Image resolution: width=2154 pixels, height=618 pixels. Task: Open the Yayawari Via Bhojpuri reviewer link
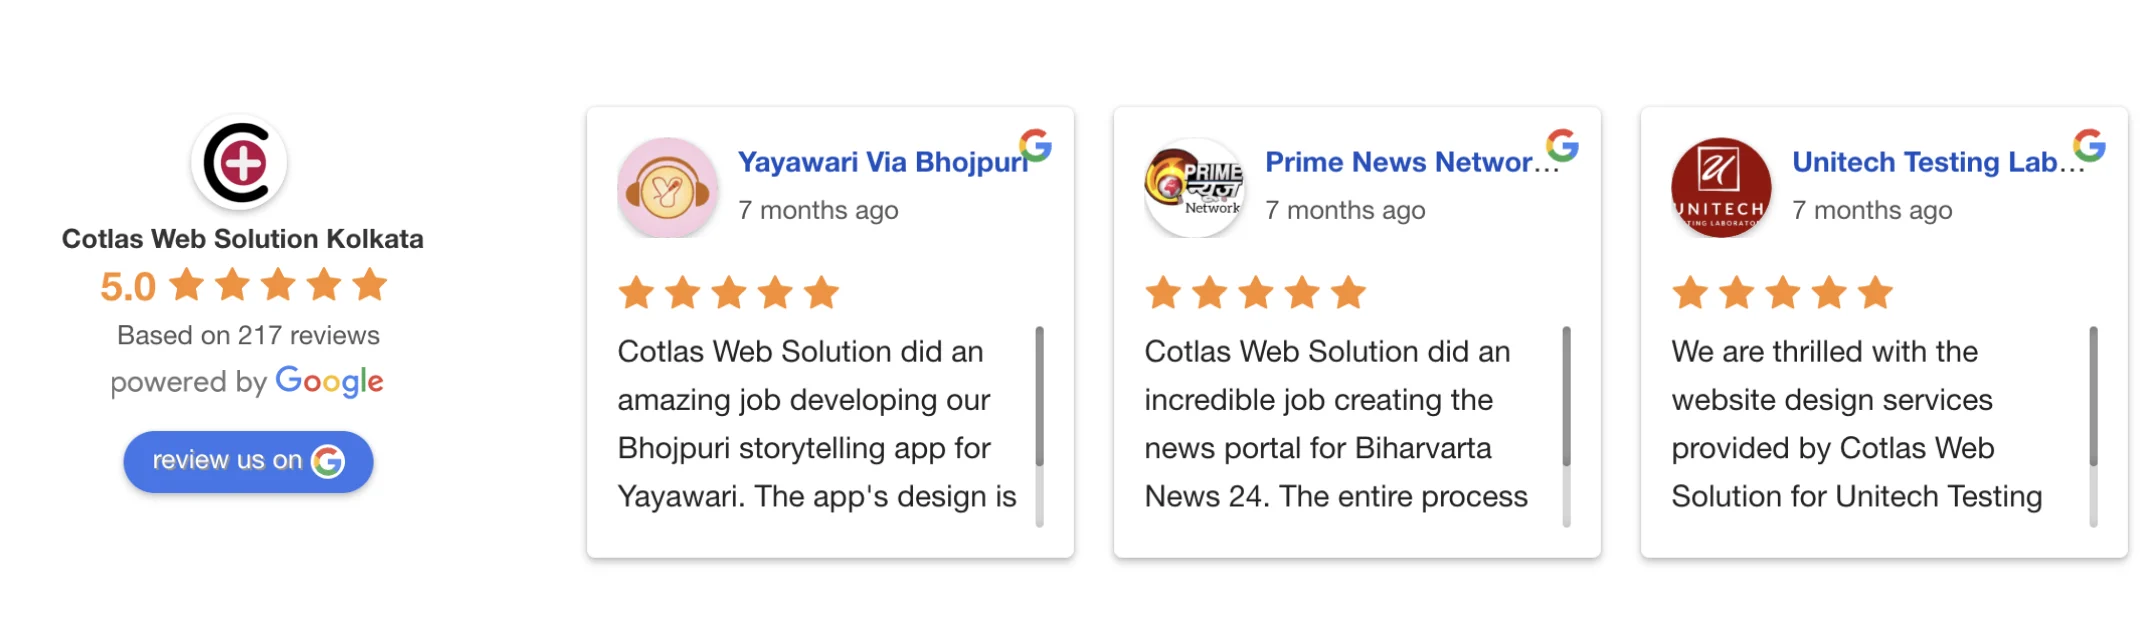click(883, 162)
